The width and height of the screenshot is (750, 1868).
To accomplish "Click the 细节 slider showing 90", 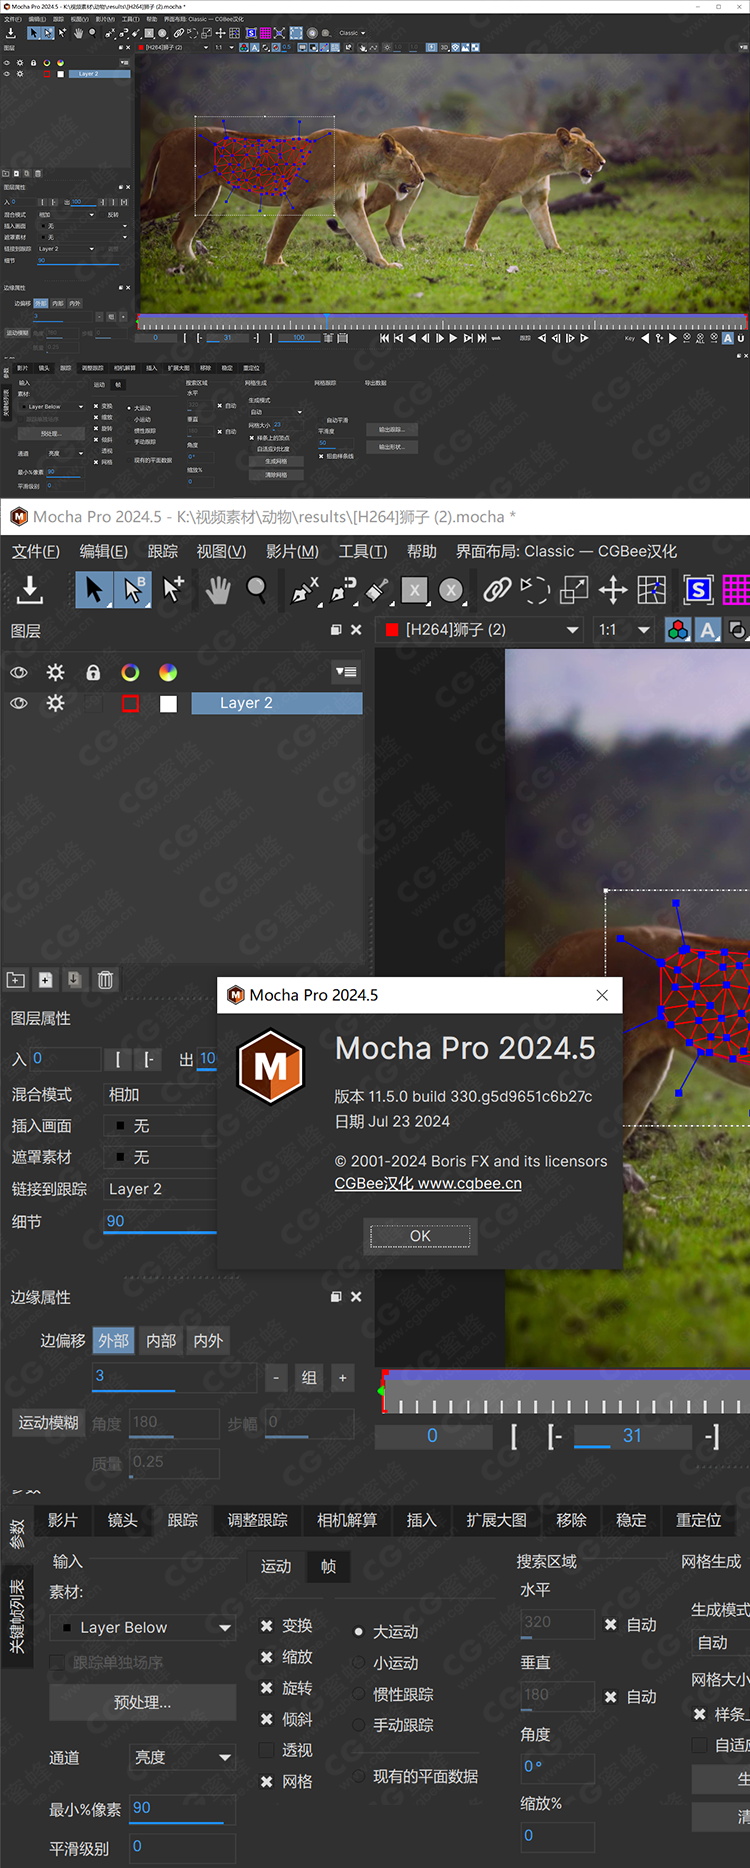I will click(160, 1222).
